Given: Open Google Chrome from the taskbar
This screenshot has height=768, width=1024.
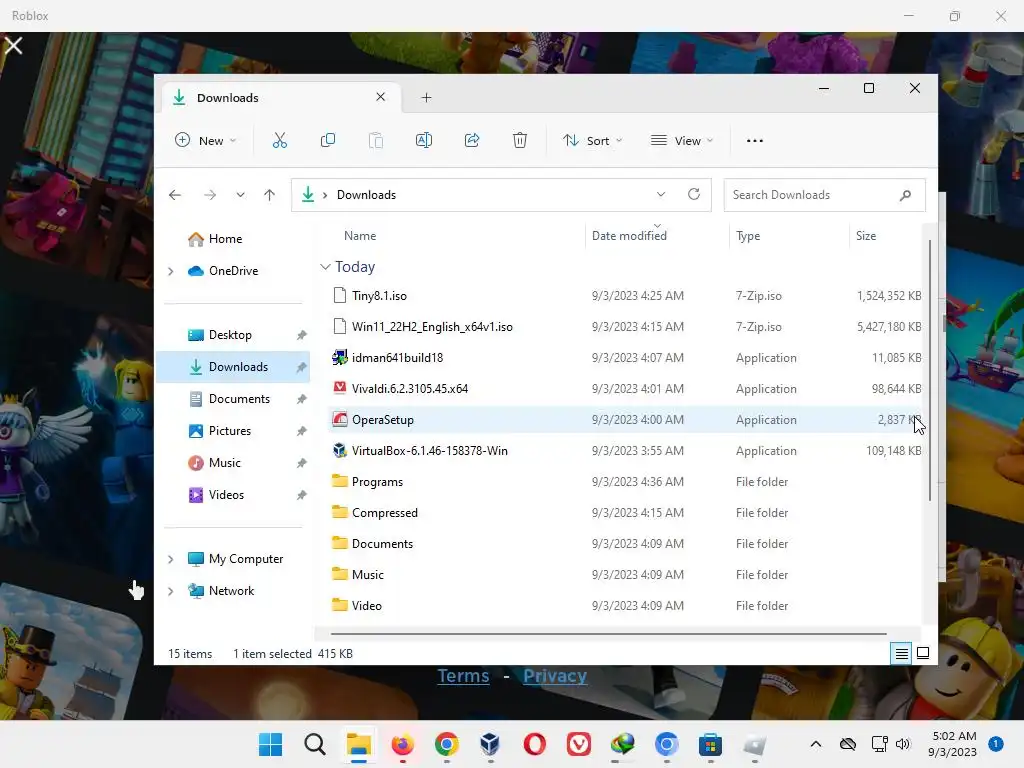Looking at the screenshot, I should [447, 744].
